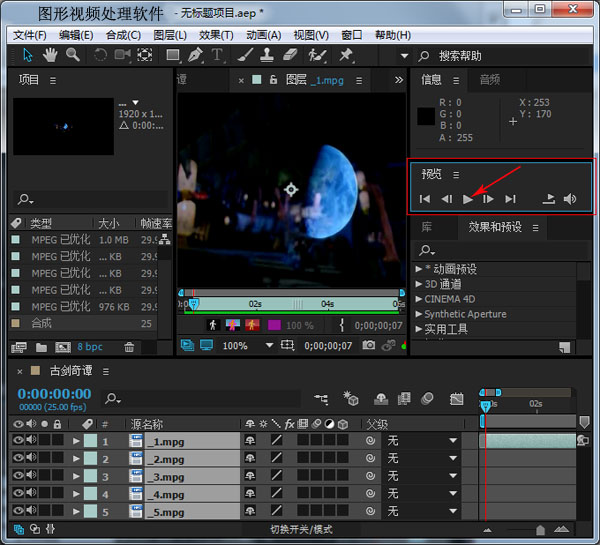Expand the 3D 通道 effects category
600x545 pixels.
(x=419, y=284)
